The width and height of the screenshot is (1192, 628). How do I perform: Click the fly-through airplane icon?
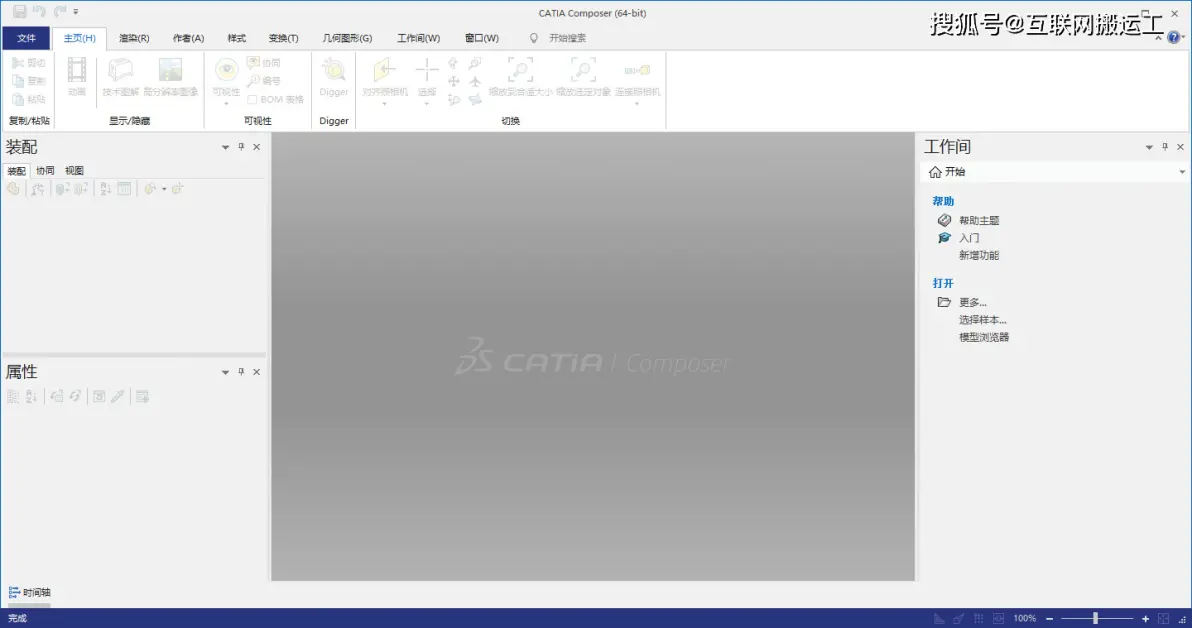pyautogui.click(x=475, y=81)
